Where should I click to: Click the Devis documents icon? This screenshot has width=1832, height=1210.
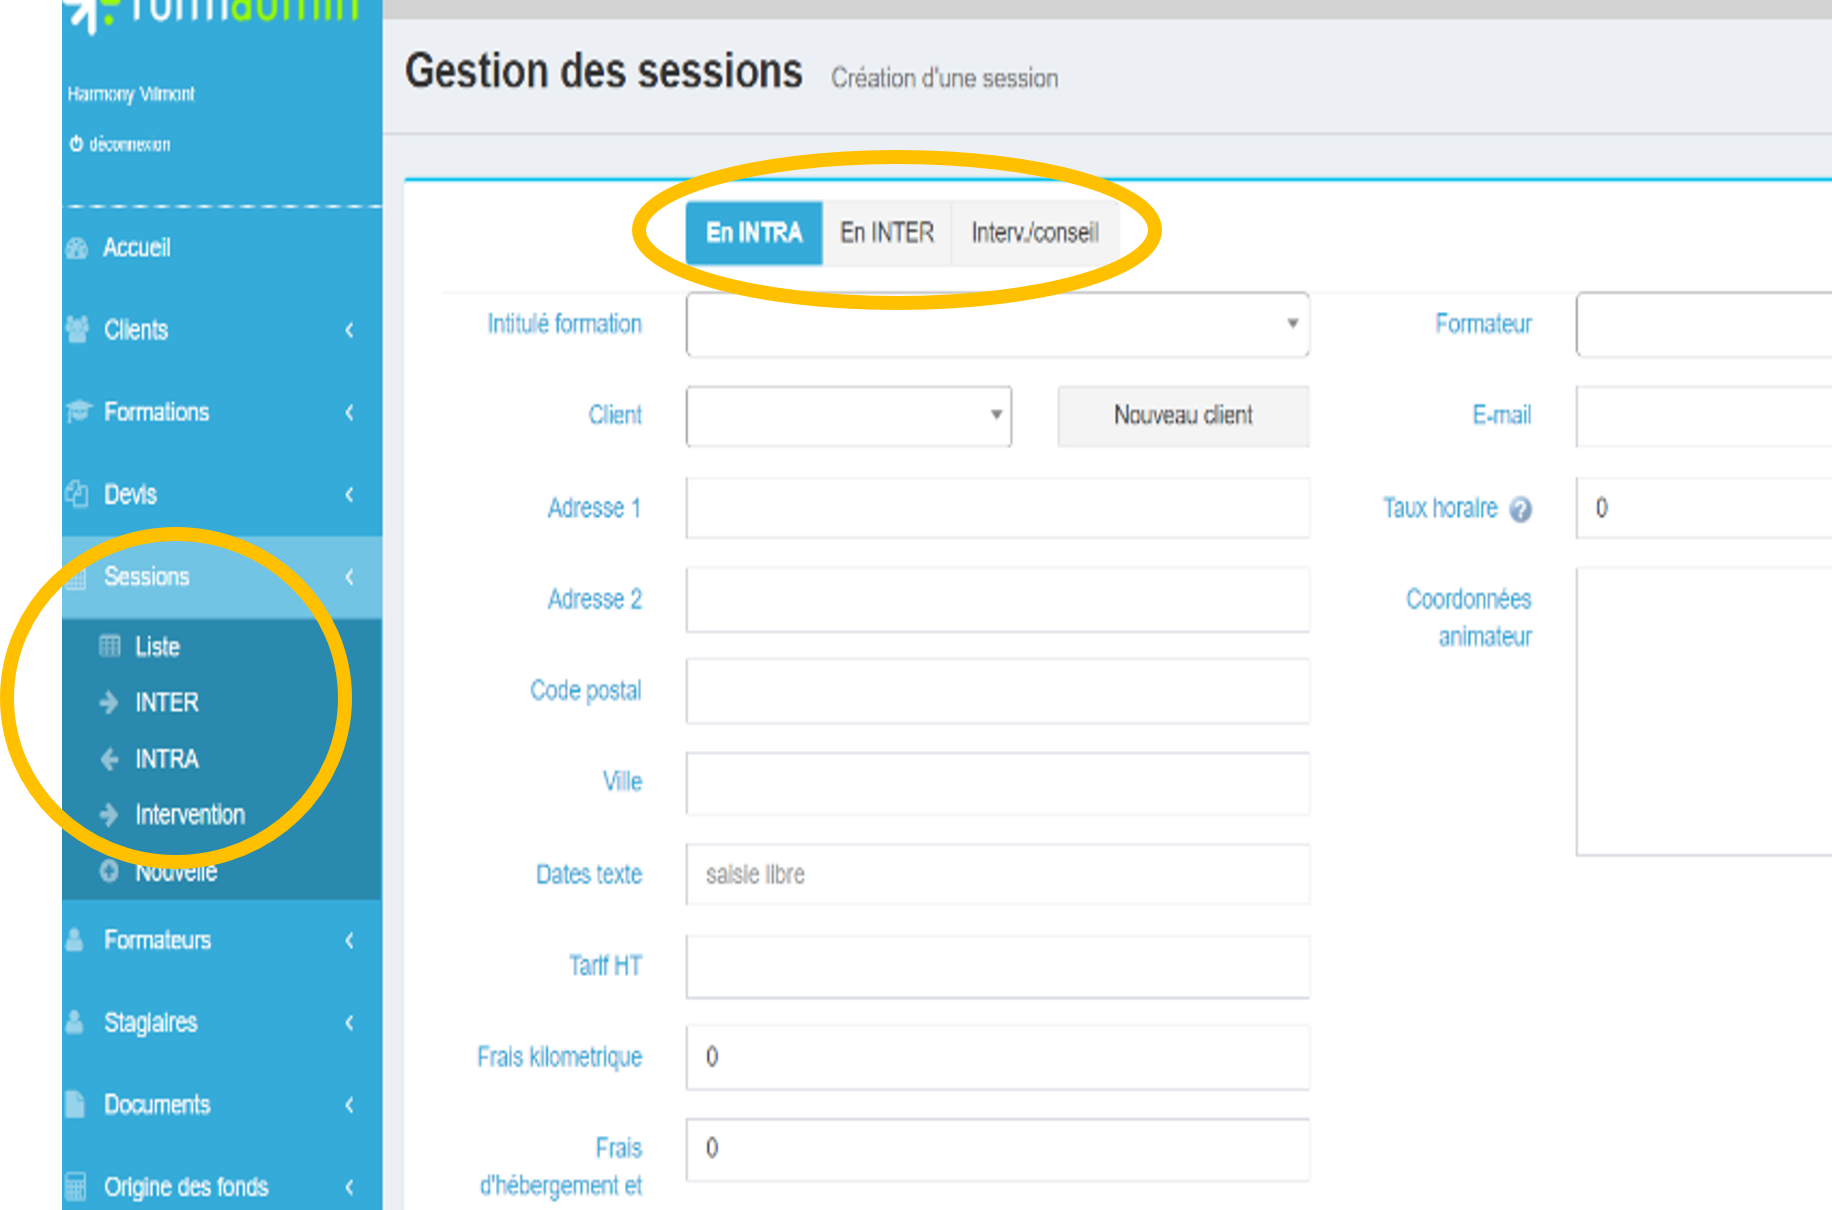tap(77, 494)
